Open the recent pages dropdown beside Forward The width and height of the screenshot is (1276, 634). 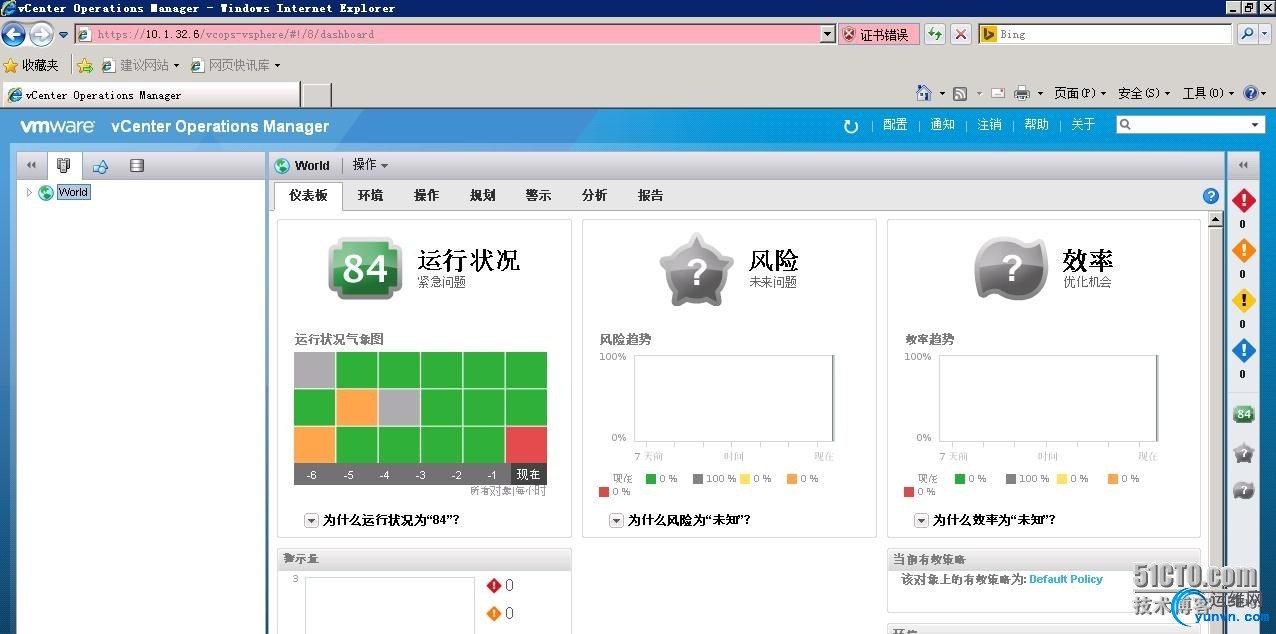(x=63, y=35)
